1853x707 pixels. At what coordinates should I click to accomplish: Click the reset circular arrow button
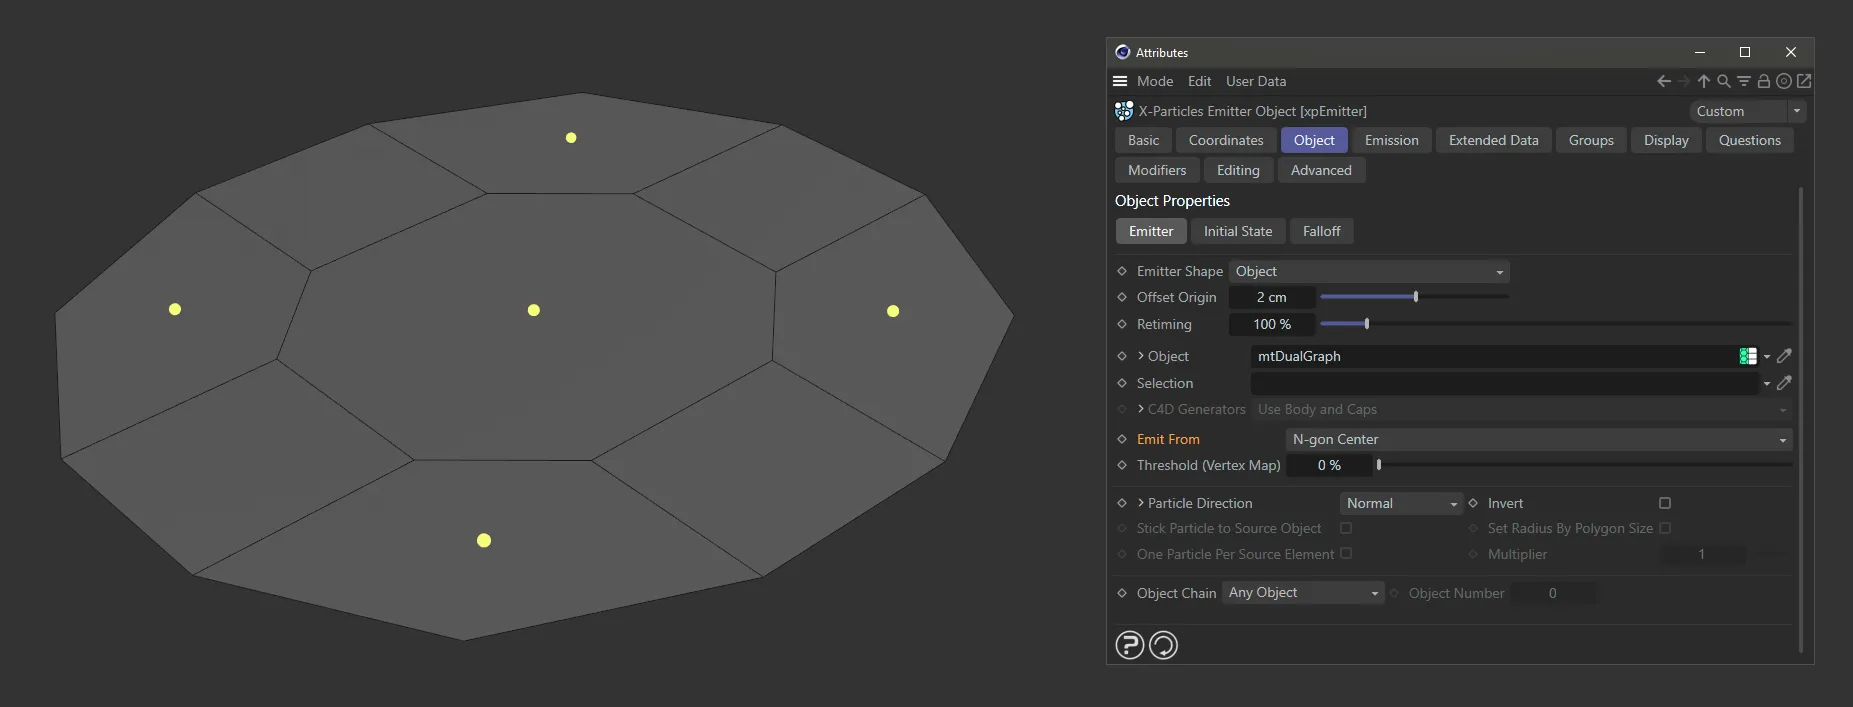click(1164, 645)
